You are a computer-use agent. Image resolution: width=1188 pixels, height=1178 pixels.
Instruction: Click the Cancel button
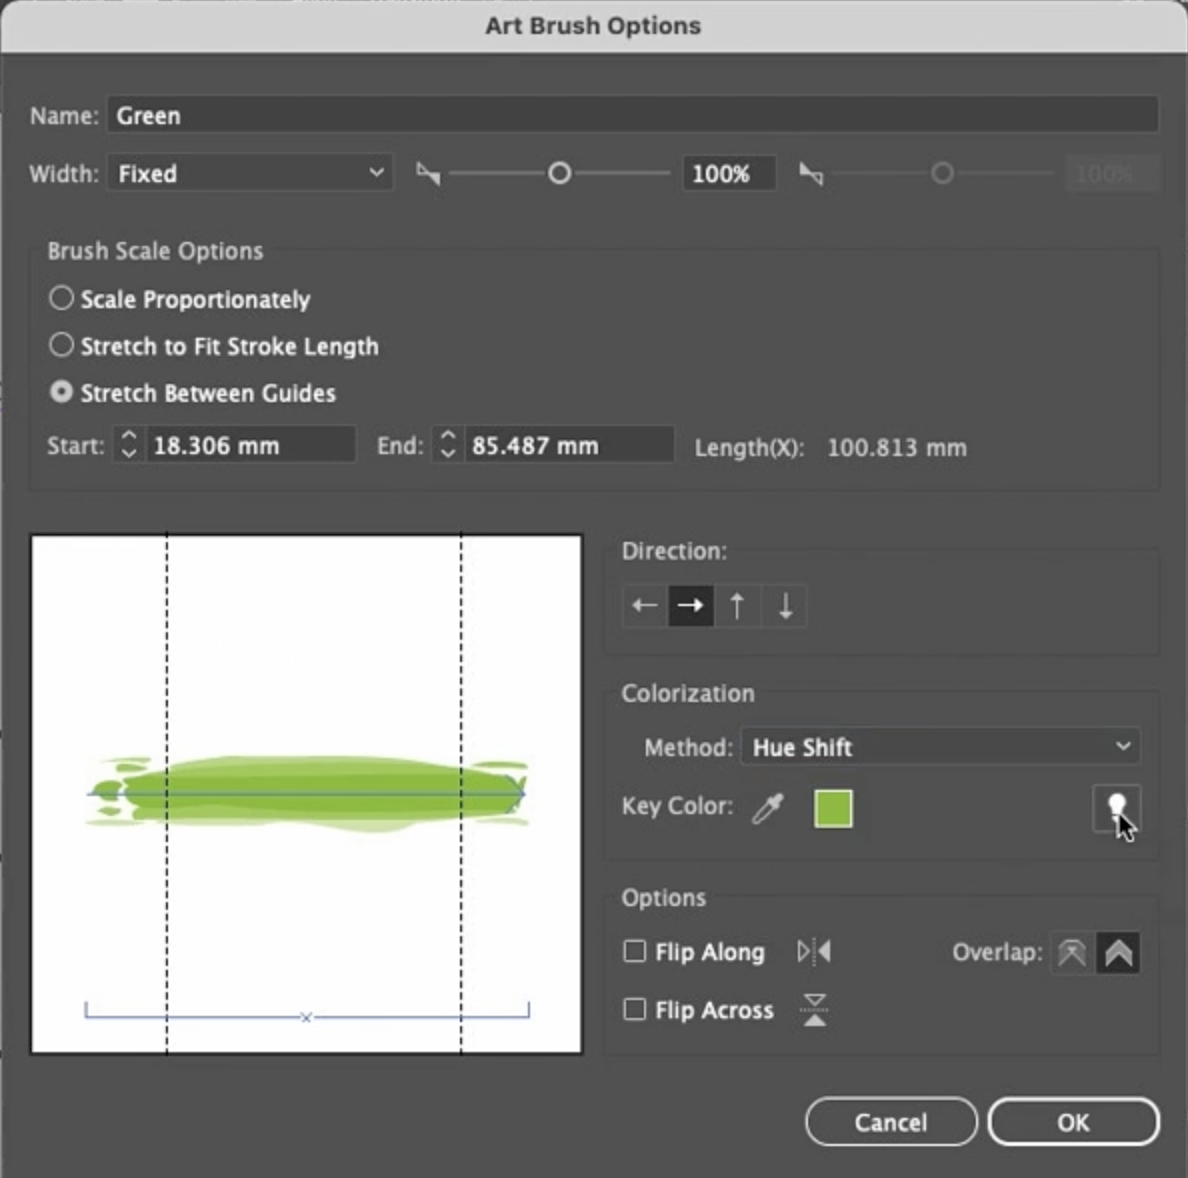[x=891, y=1122]
